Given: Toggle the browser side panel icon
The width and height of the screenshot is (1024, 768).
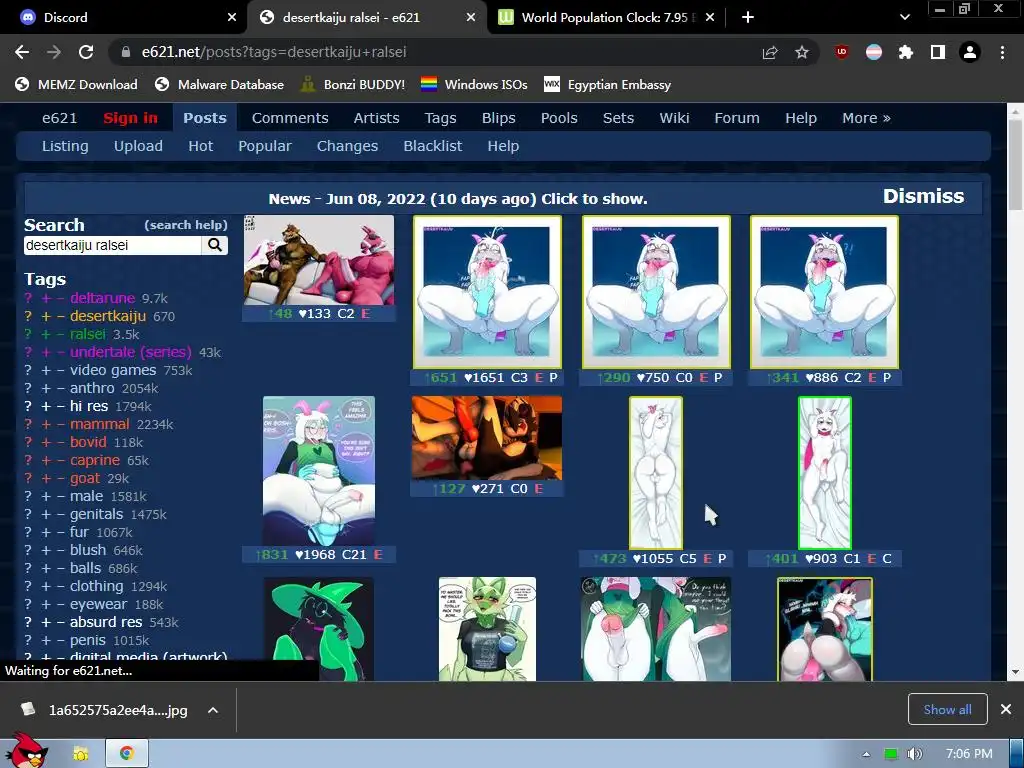Looking at the screenshot, I should (938, 52).
